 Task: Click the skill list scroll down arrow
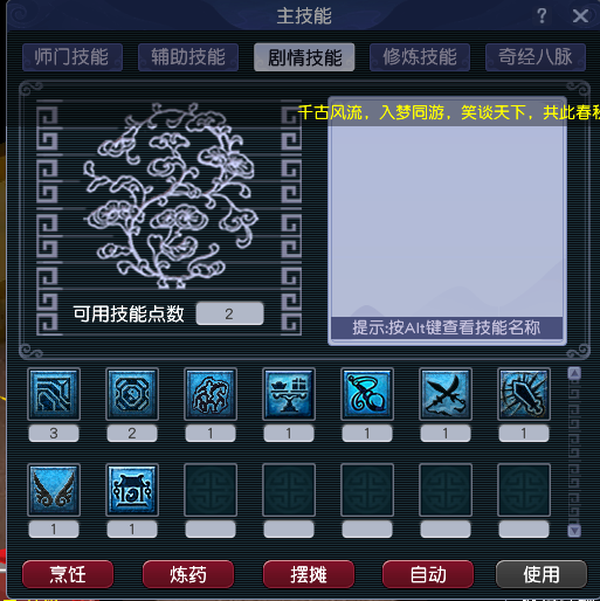pyautogui.click(x=574, y=530)
